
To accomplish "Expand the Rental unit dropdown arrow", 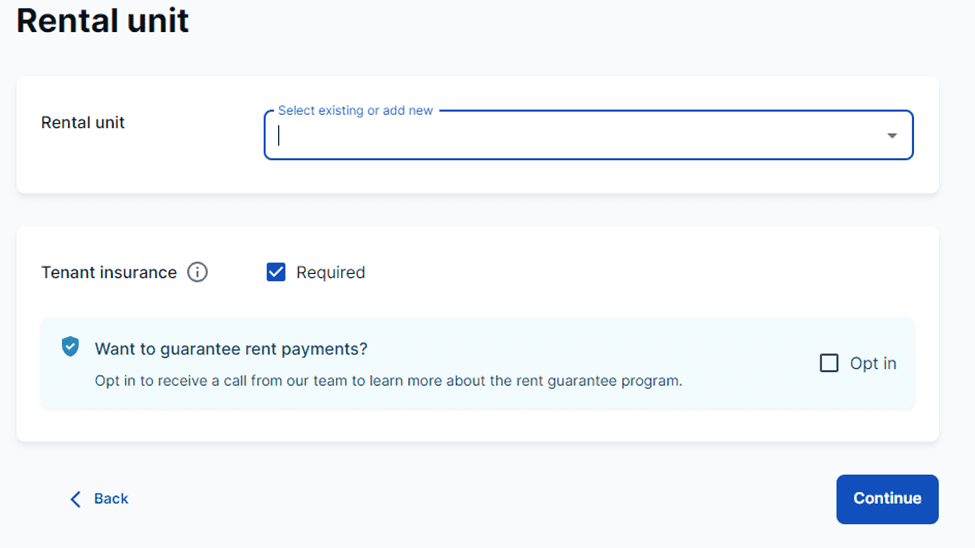I will point(892,136).
